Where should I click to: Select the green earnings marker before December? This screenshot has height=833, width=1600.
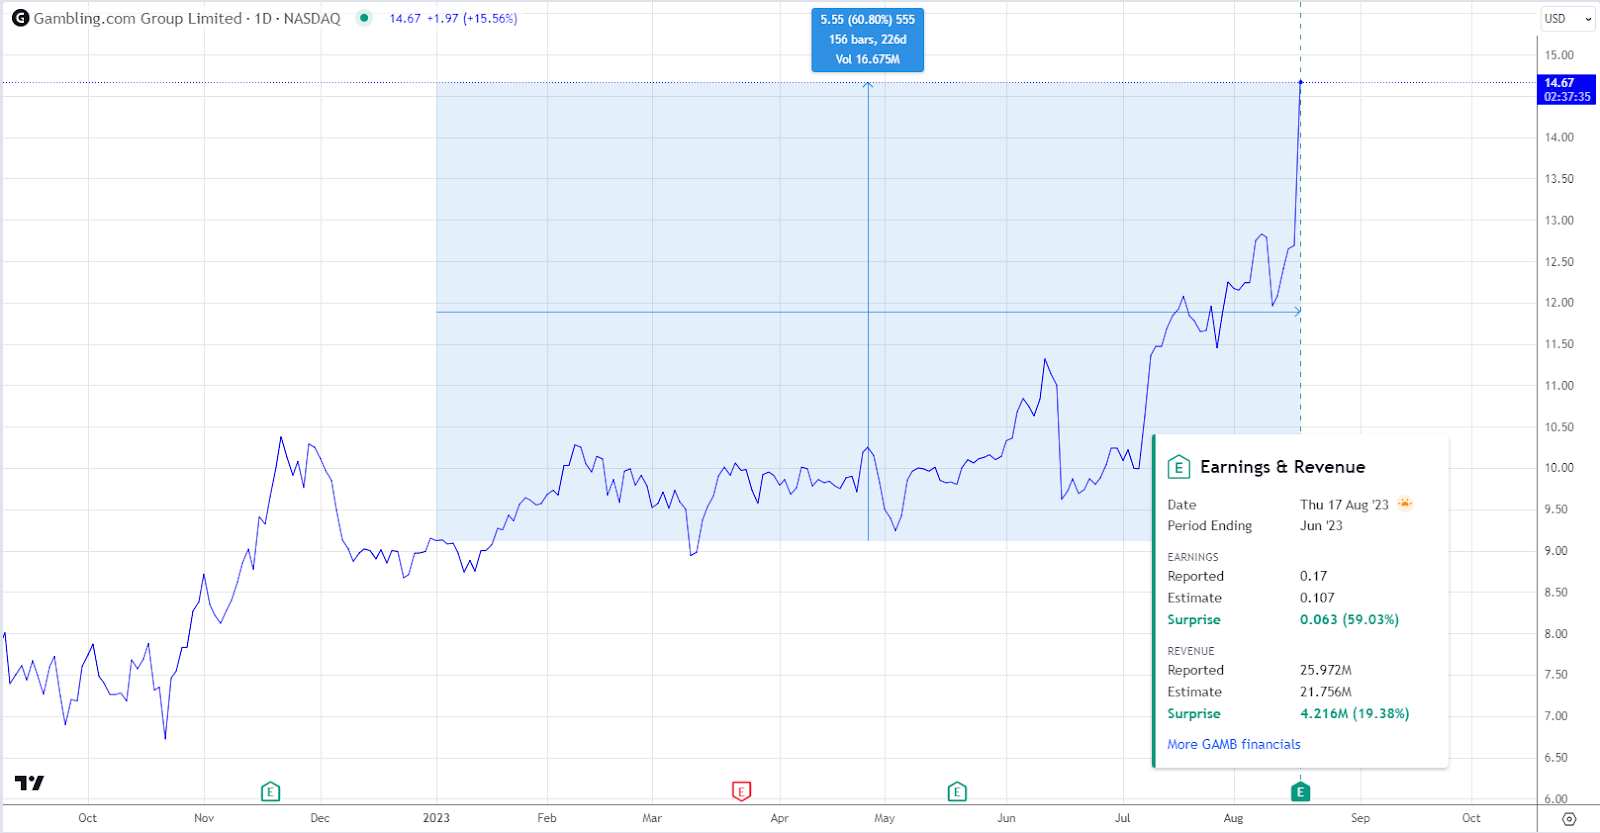coord(270,792)
